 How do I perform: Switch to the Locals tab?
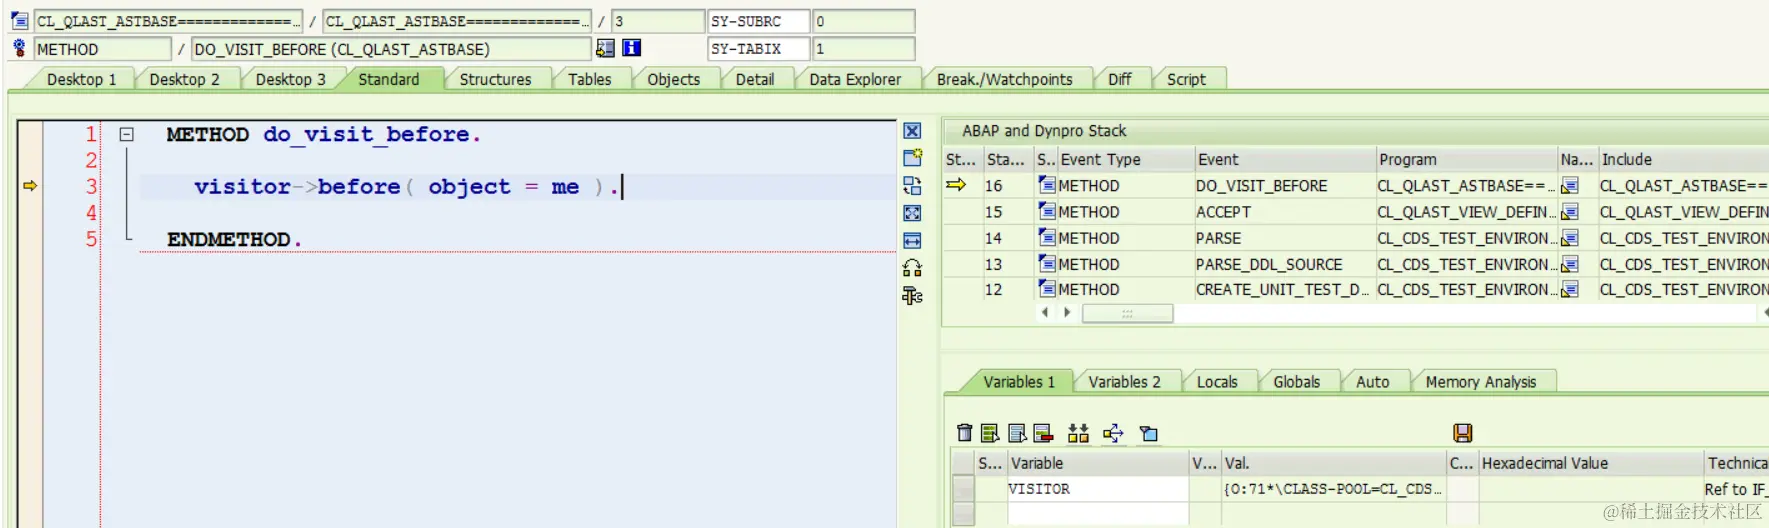tap(1217, 382)
